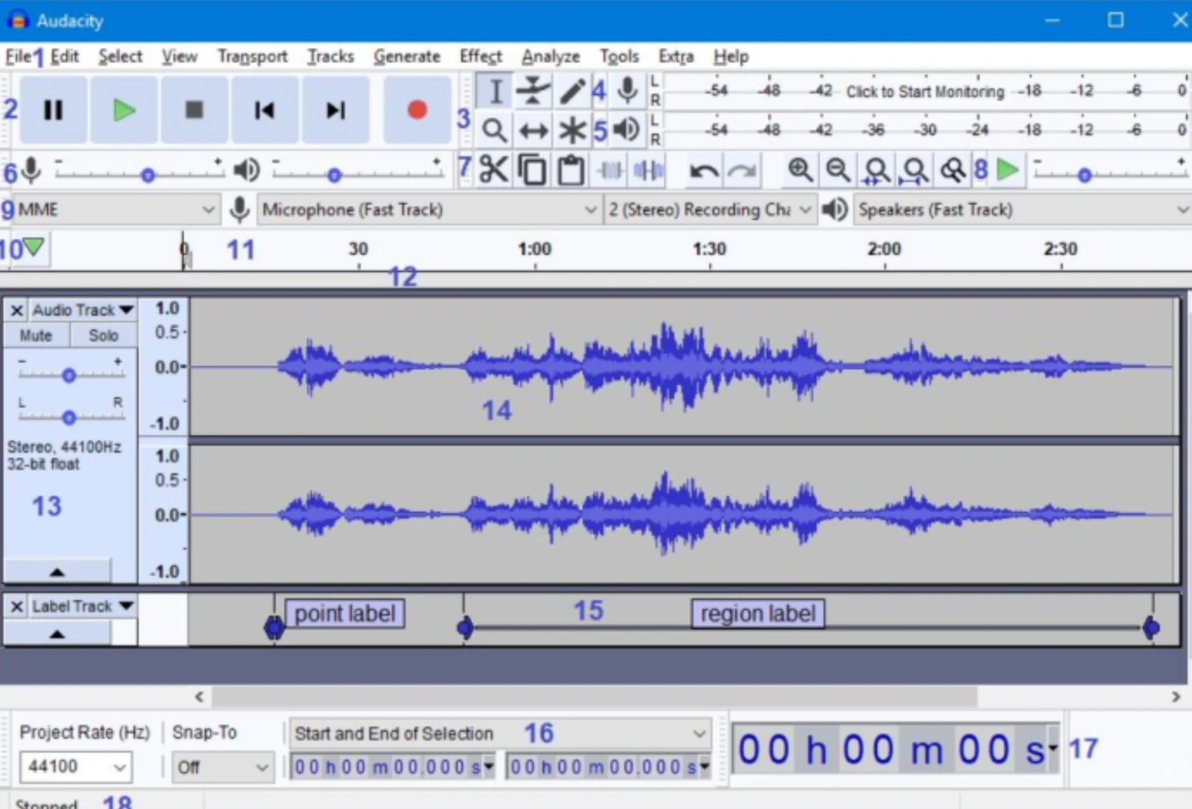Close the Audio Track with X
The height and width of the screenshot is (809, 1192).
point(16,310)
